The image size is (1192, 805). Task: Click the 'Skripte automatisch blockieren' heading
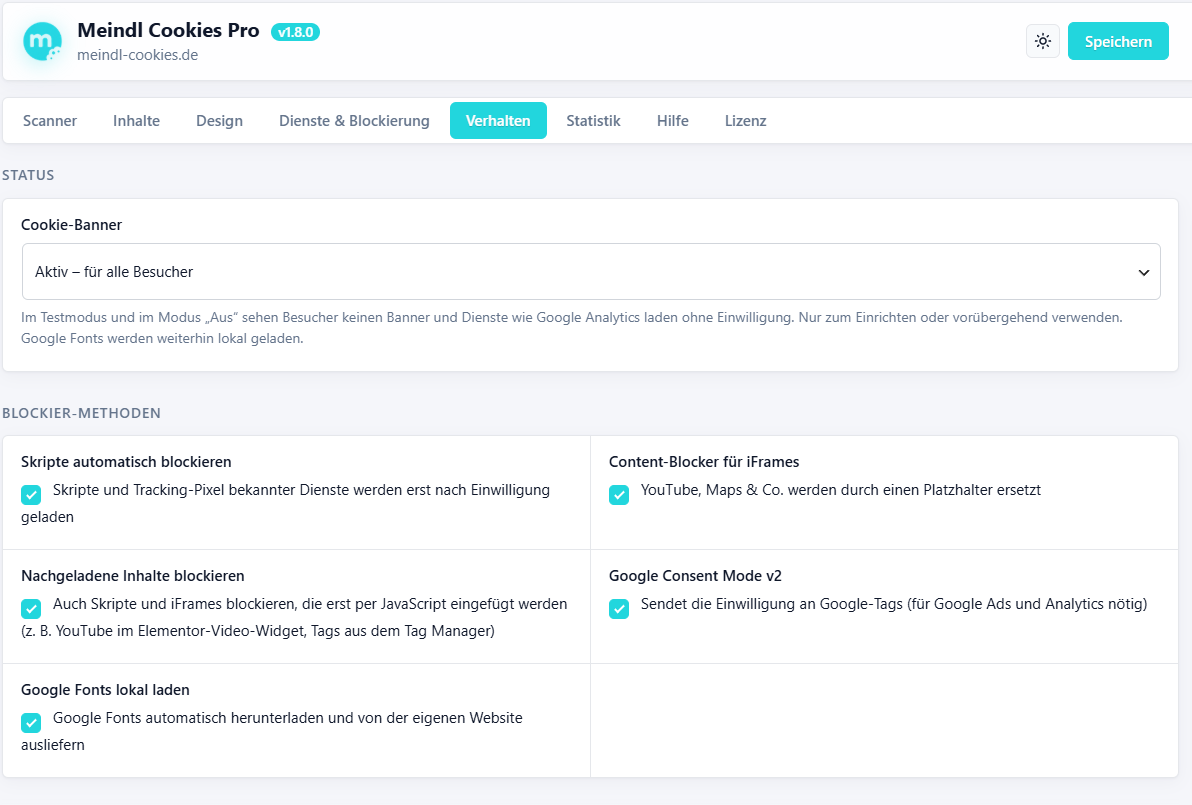[x=126, y=462]
